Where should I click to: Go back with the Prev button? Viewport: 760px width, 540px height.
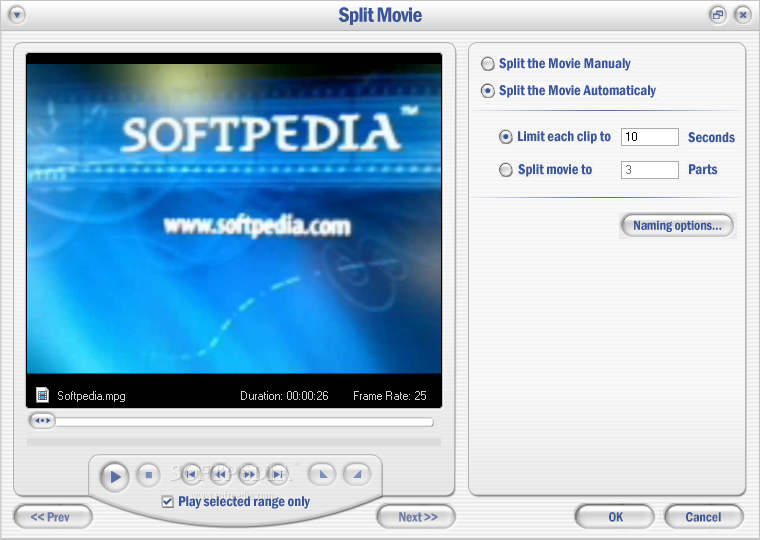[53, 517]
